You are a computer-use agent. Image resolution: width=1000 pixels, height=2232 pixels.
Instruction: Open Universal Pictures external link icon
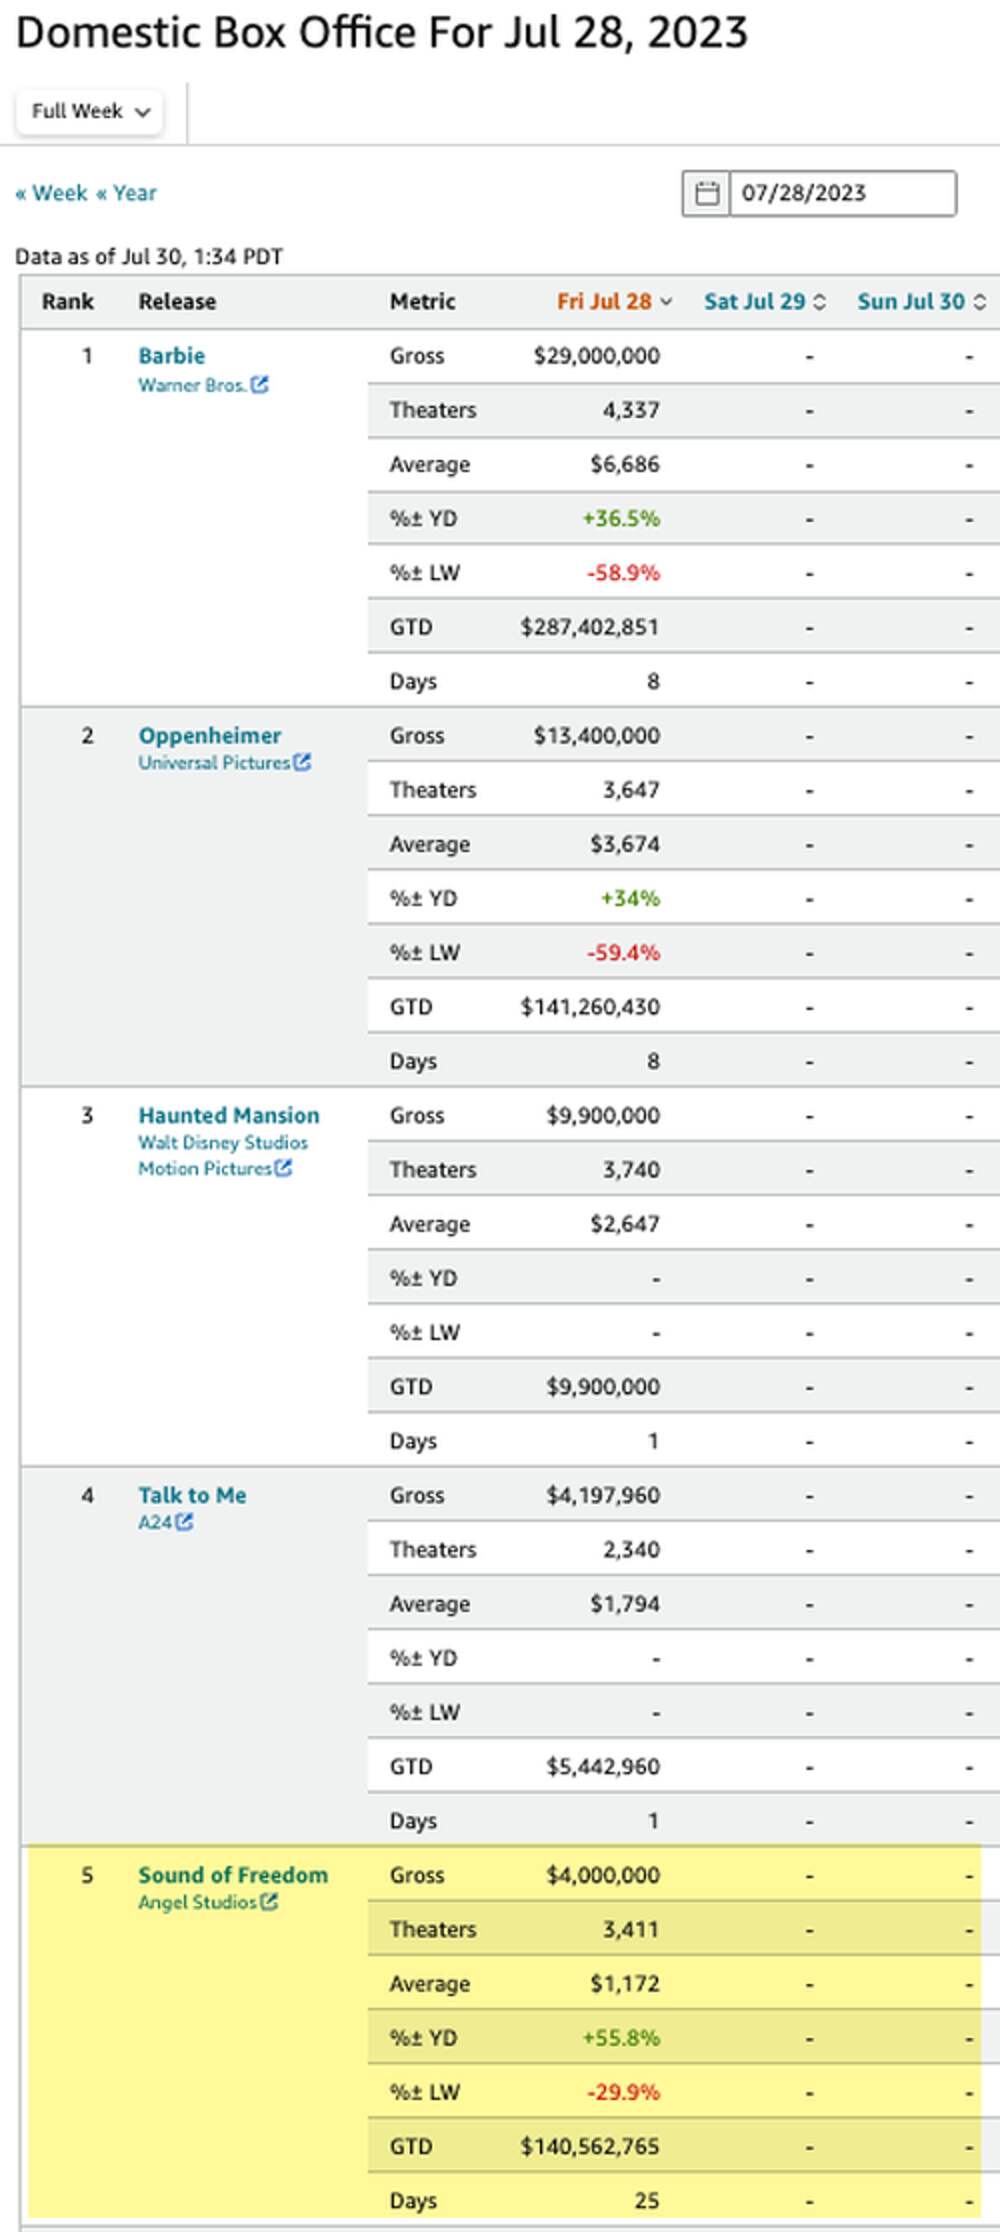(302, 763)
